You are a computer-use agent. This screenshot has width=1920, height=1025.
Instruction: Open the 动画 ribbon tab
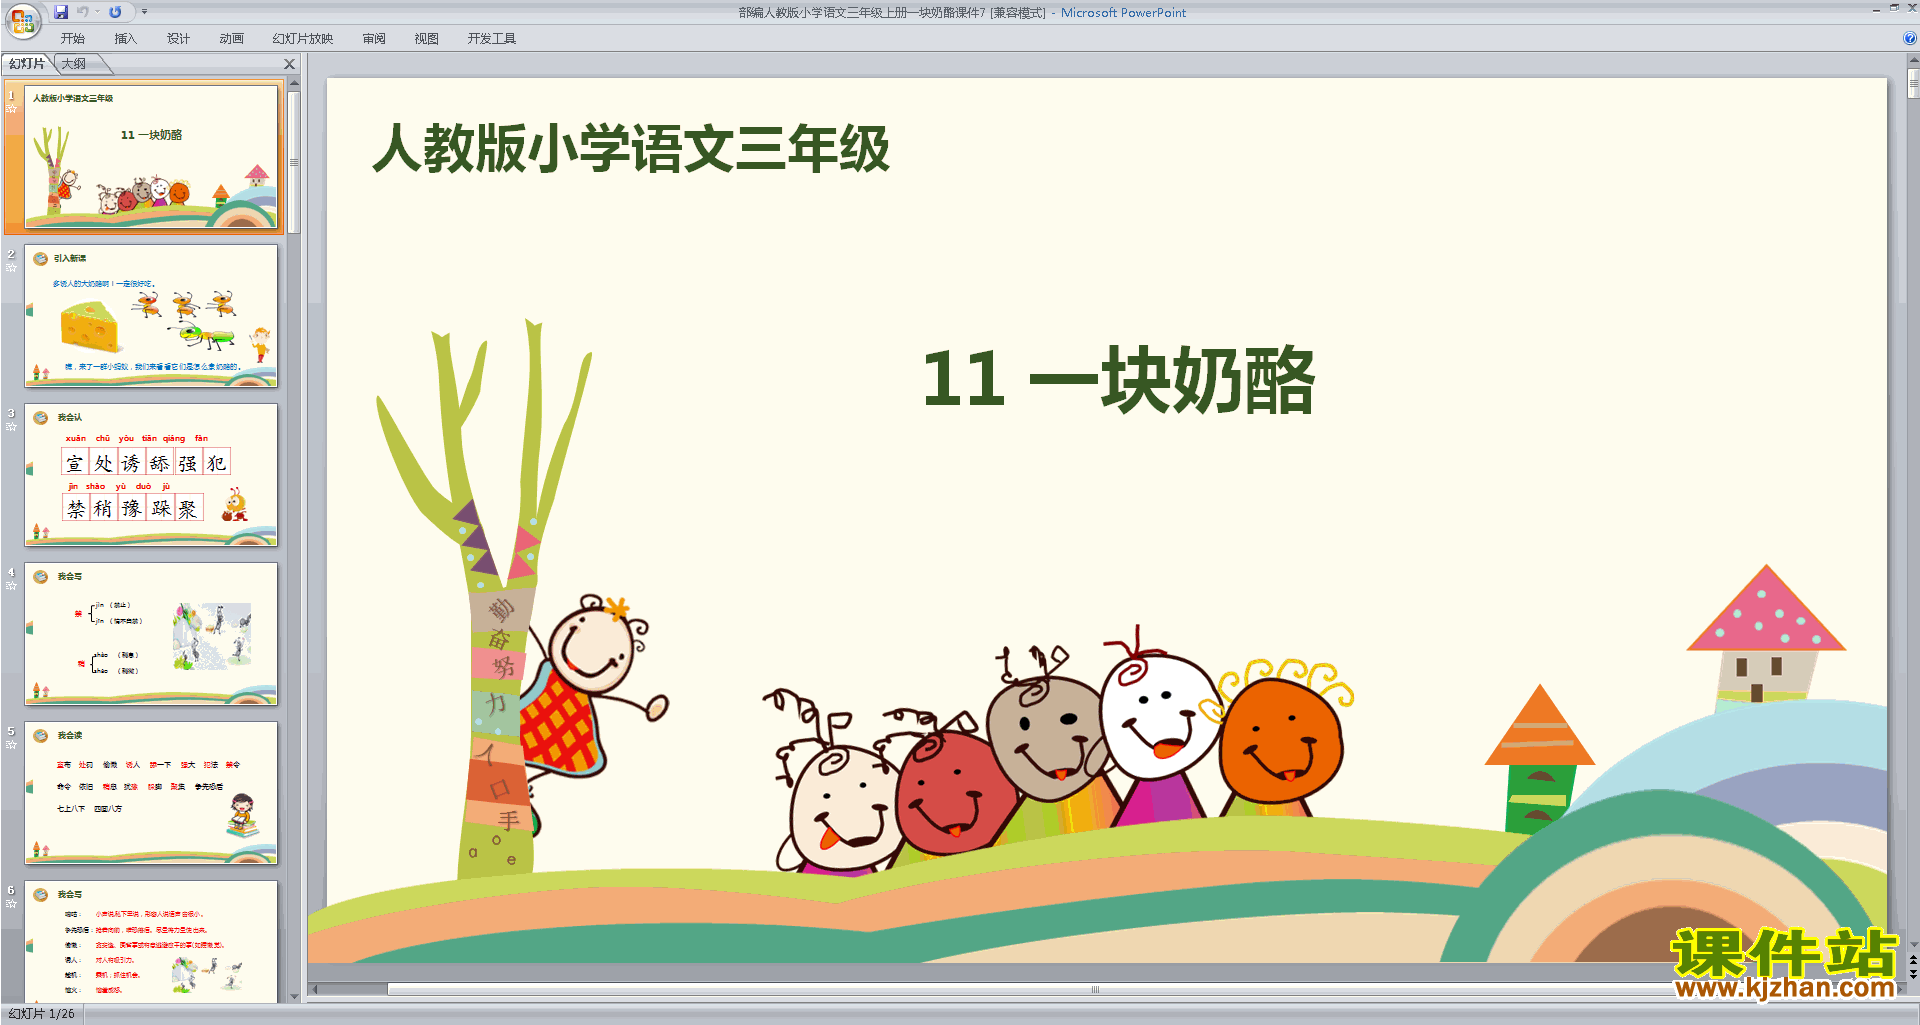pos(232,39)
